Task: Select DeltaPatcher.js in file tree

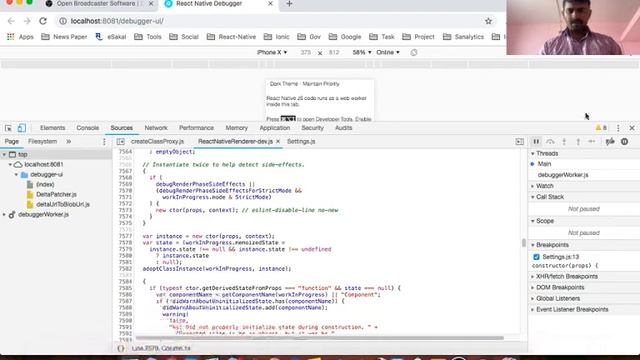Action: [x=56, y=195]
